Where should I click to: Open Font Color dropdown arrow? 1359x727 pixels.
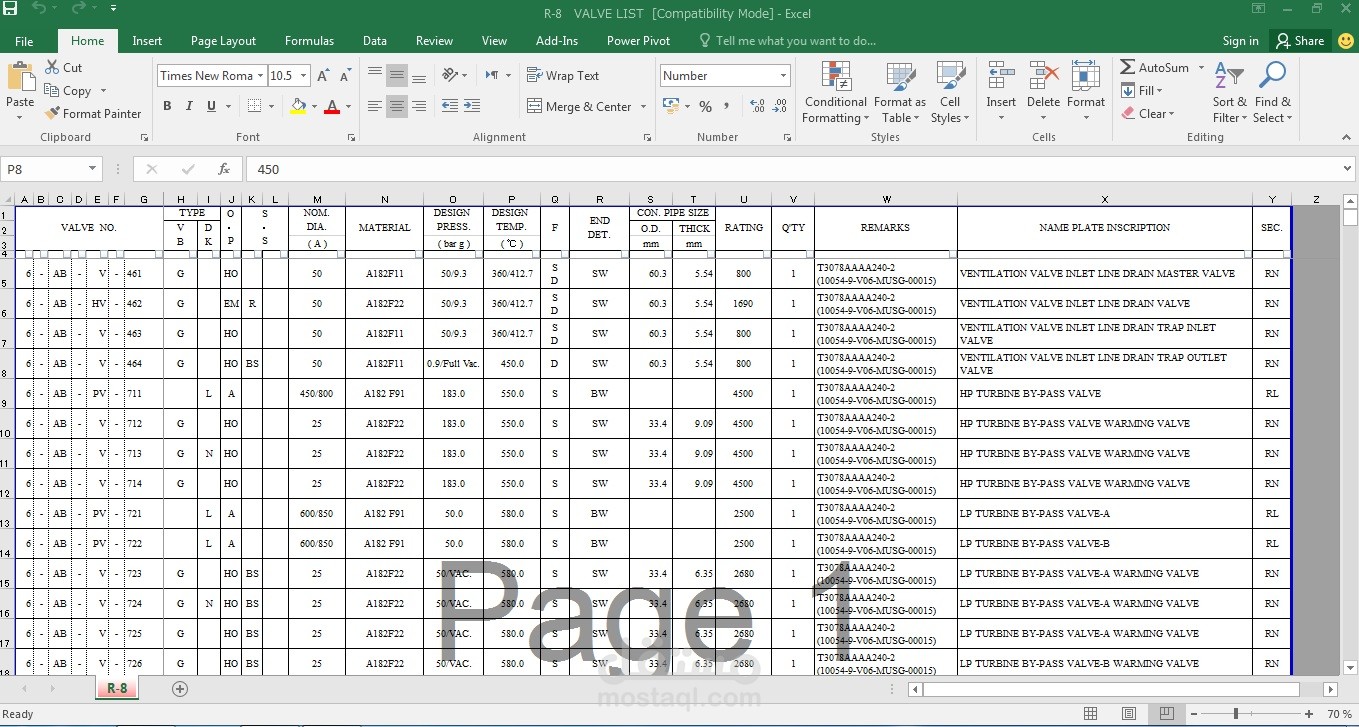[348, 106]
